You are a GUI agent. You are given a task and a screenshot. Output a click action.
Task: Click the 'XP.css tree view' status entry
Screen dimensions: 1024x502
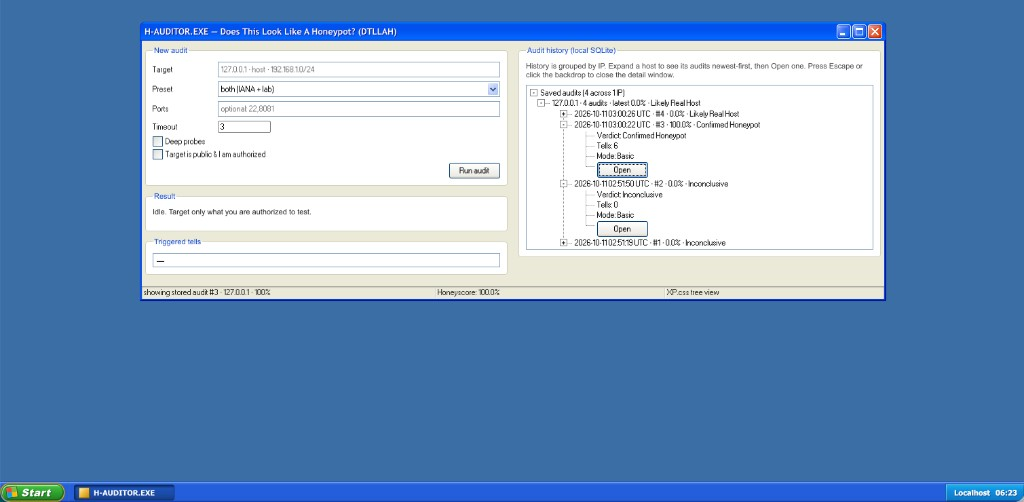pyautogui.click(x=692, y=292)
